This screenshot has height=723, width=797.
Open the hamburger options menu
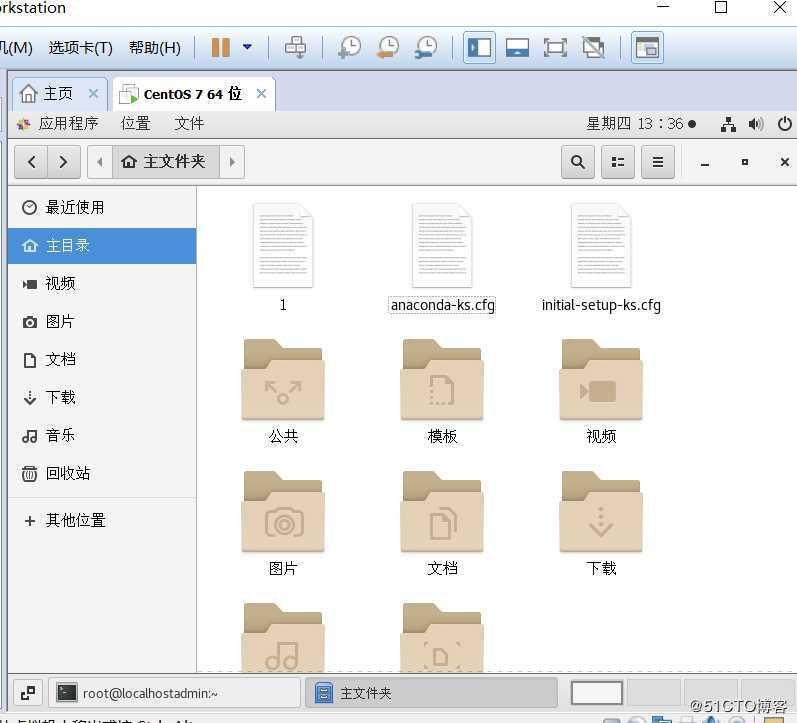658,162
